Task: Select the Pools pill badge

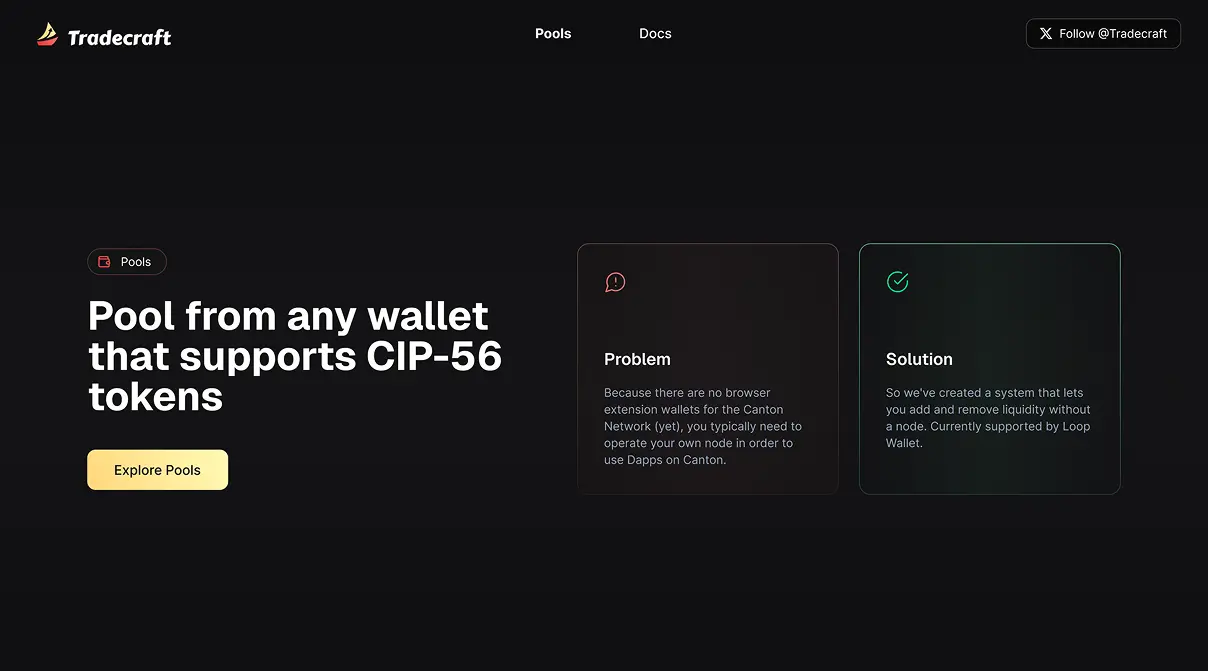Action: coord(127,262)
